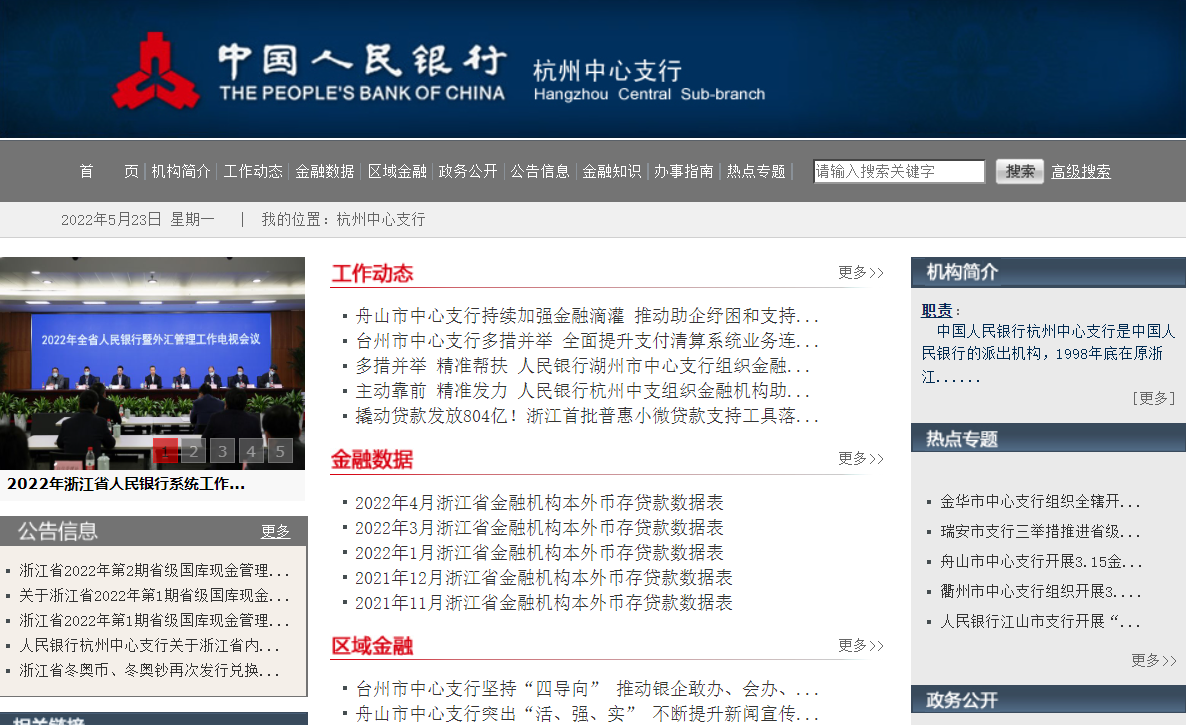The width and height of the screenshot is (1187, 725).
Task: Click the 杭州中心支行 banner title text
Action: coord(607,71)
